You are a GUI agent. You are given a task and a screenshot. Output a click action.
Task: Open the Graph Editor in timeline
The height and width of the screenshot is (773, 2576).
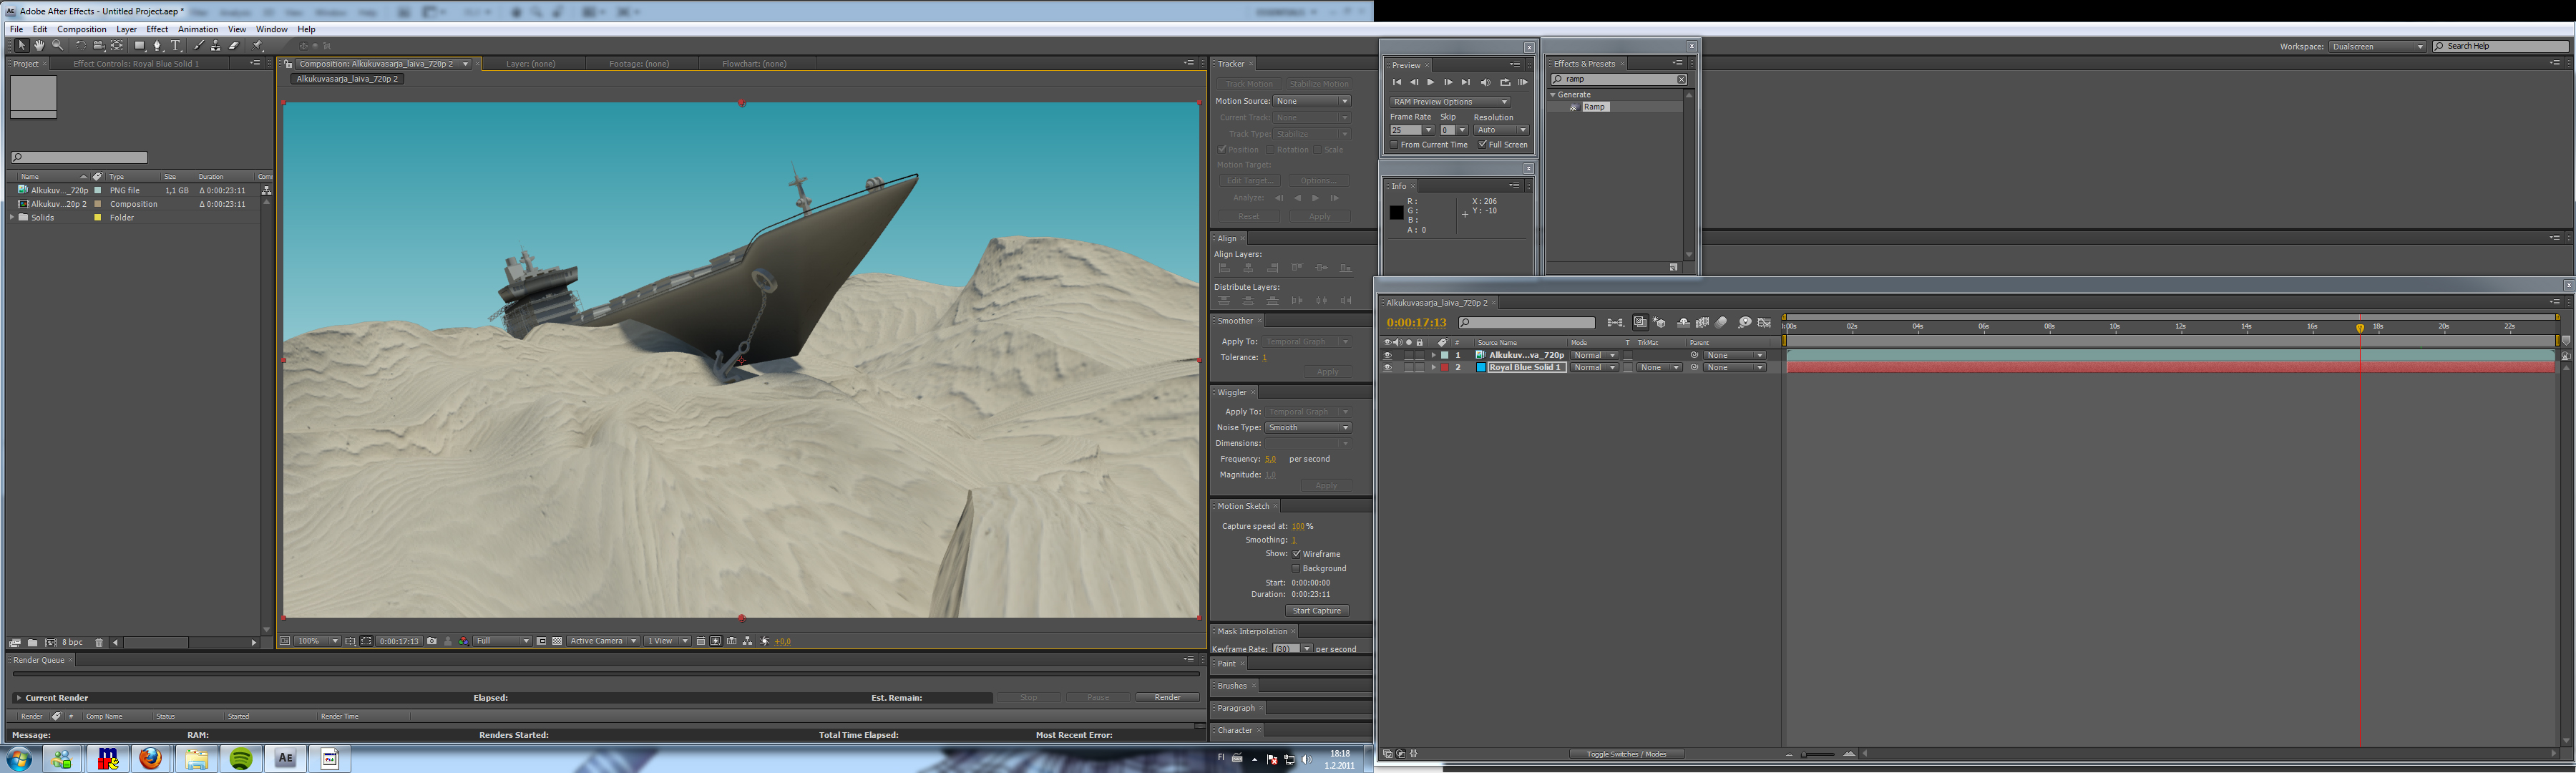click(x=1764, y=323)
